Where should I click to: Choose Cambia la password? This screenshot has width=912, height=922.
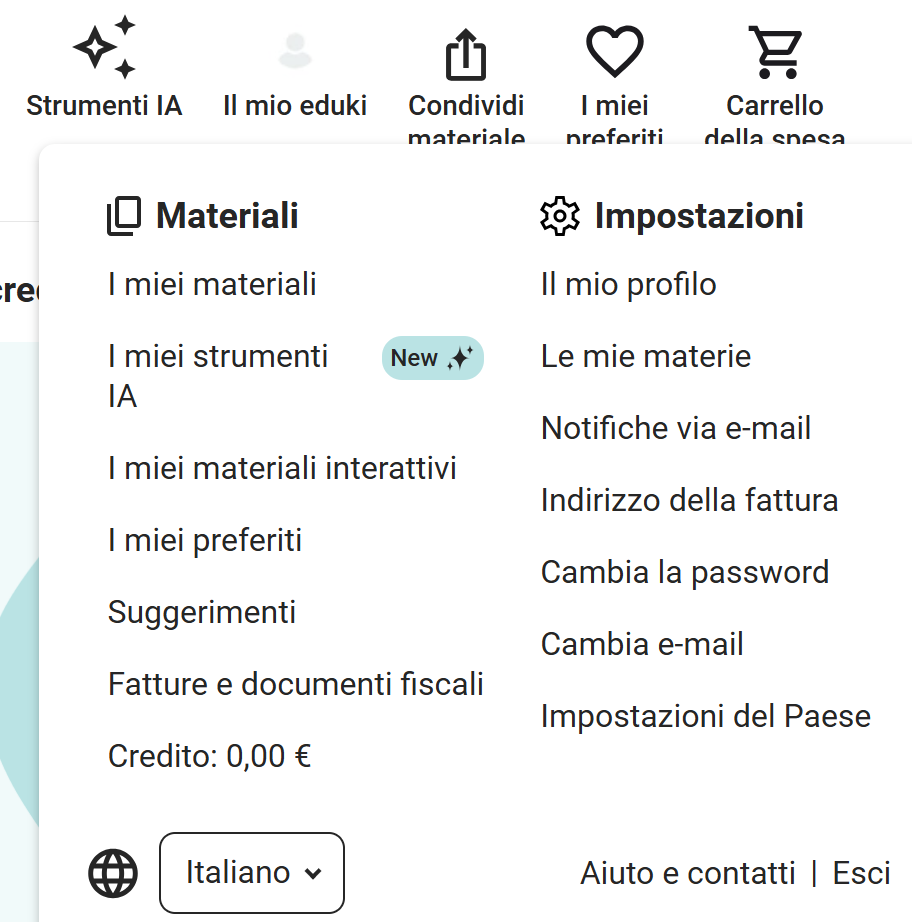click(x=685, y=573)
